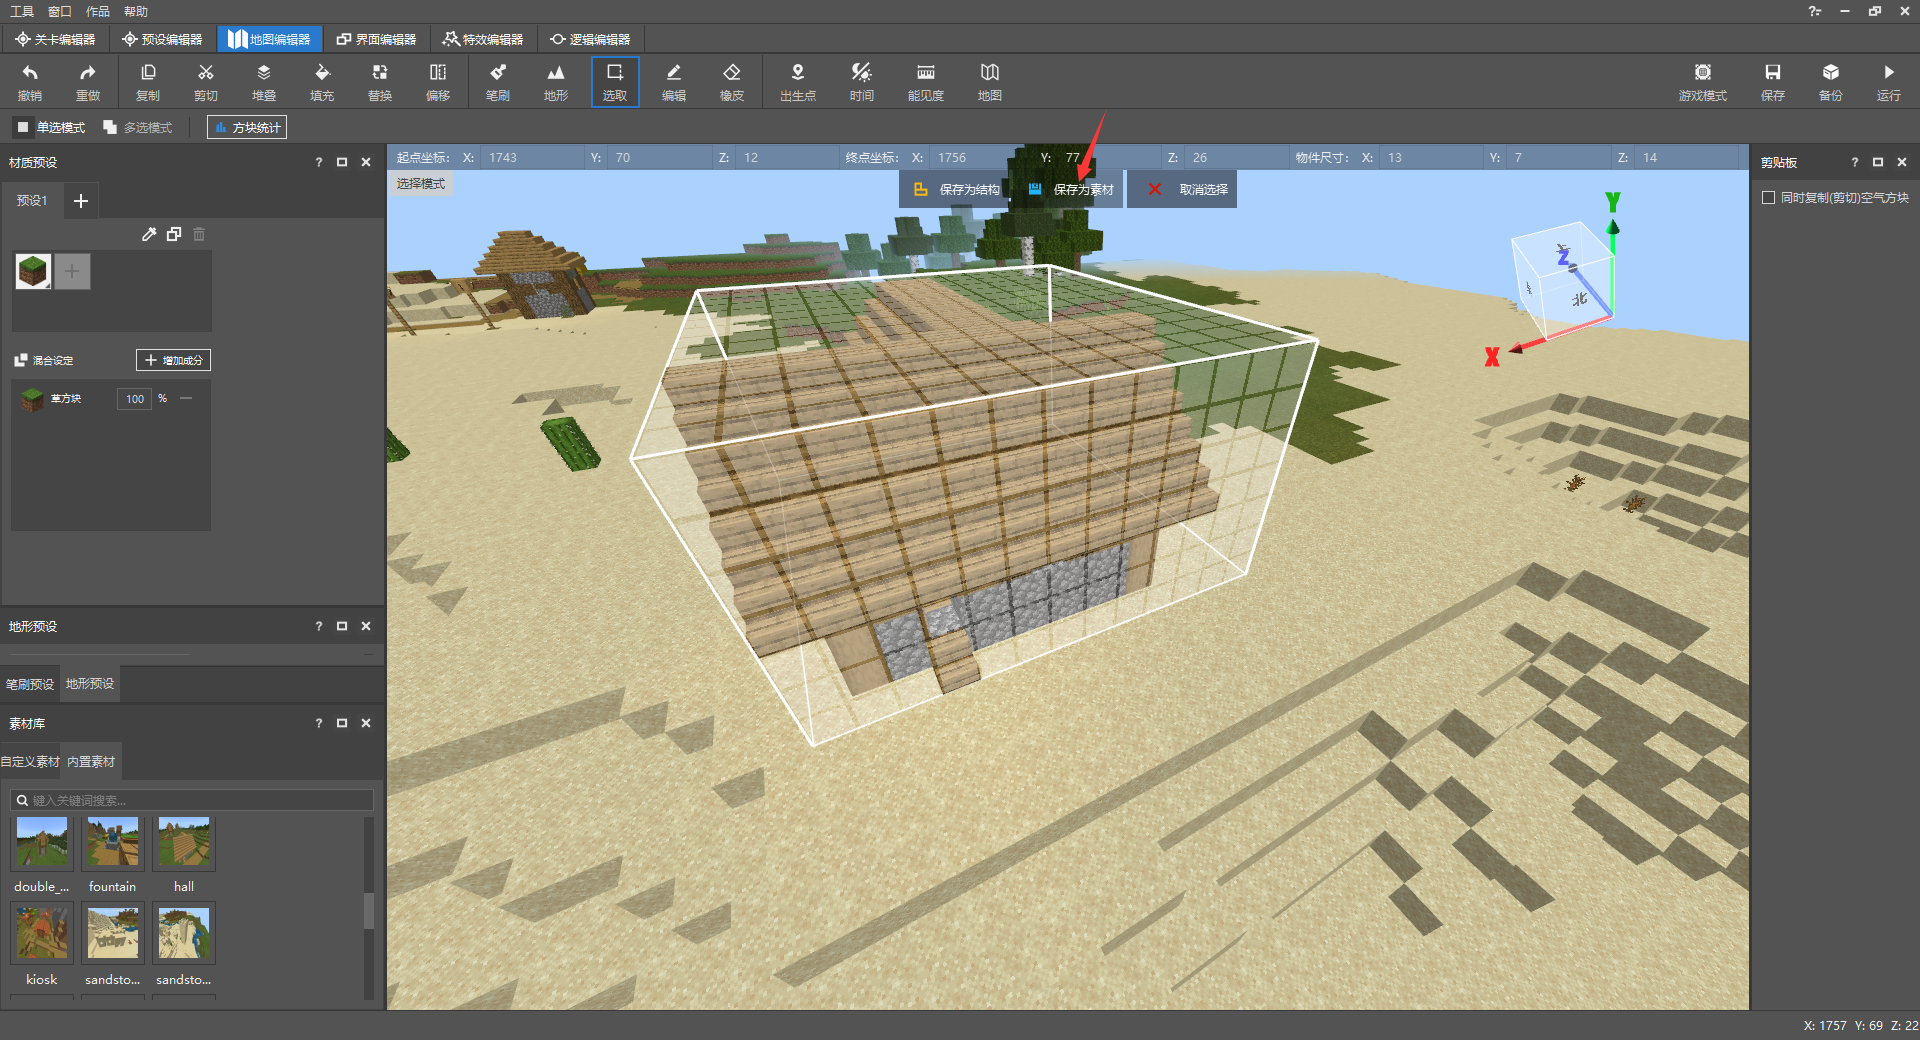Check 同时复制(剪切)空气方块 checkbox
Screen dimensions: 1920x1040
[x=1769, y=198]
